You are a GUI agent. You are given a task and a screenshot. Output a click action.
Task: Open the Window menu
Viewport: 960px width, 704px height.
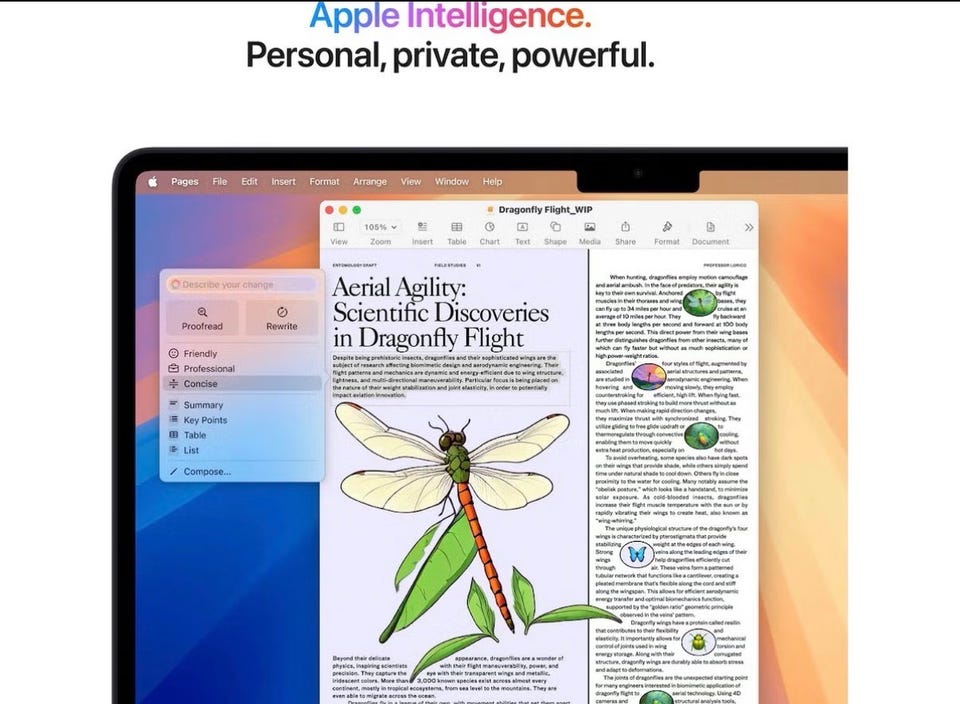[452, 181]
